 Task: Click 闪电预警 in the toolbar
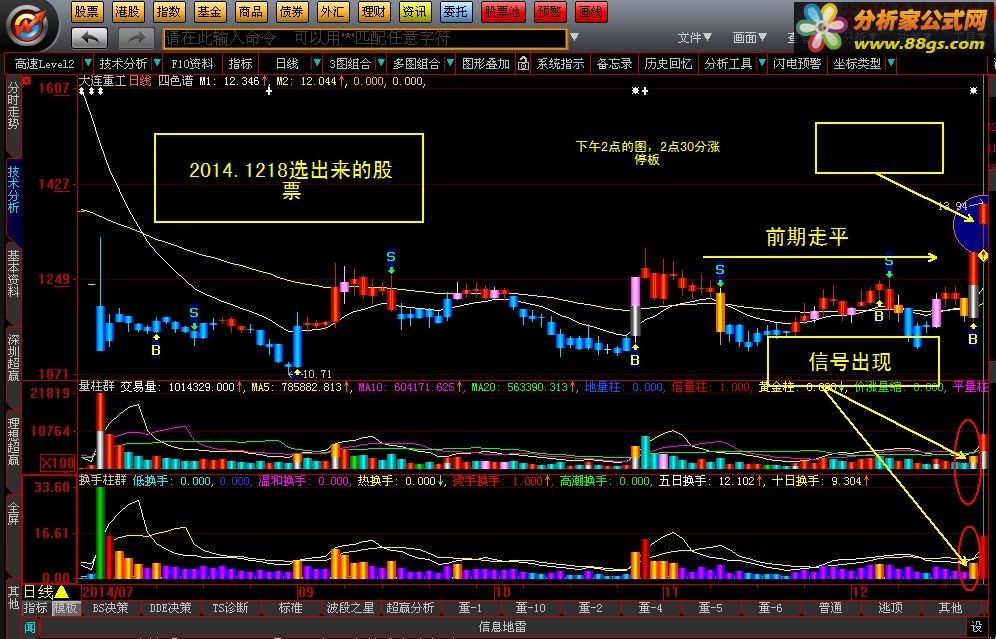[797, 64]
